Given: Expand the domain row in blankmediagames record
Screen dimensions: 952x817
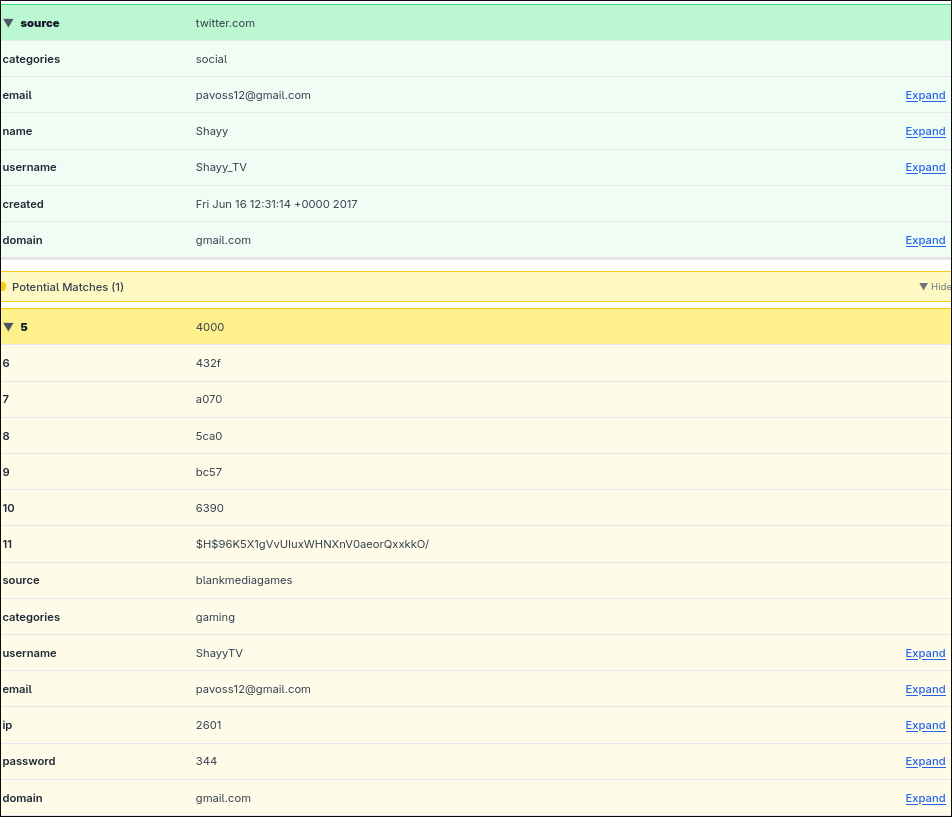Looking at the screenshot, I should click(925, 799).
